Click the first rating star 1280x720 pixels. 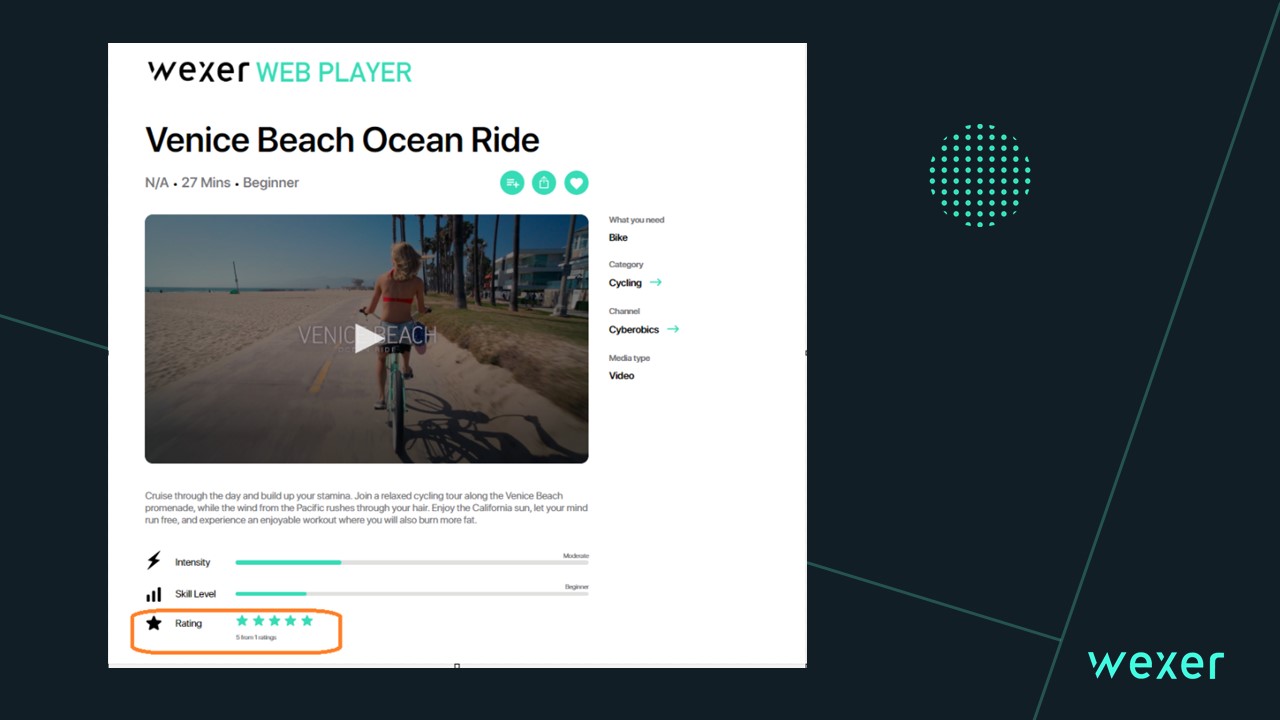pos(242,621)
